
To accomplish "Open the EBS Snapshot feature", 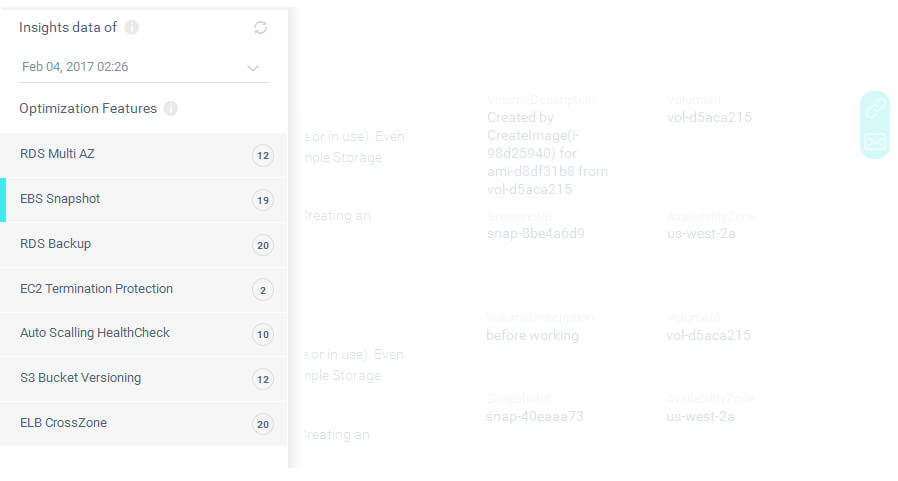I will pyautogui.click(x=60, y=199).
